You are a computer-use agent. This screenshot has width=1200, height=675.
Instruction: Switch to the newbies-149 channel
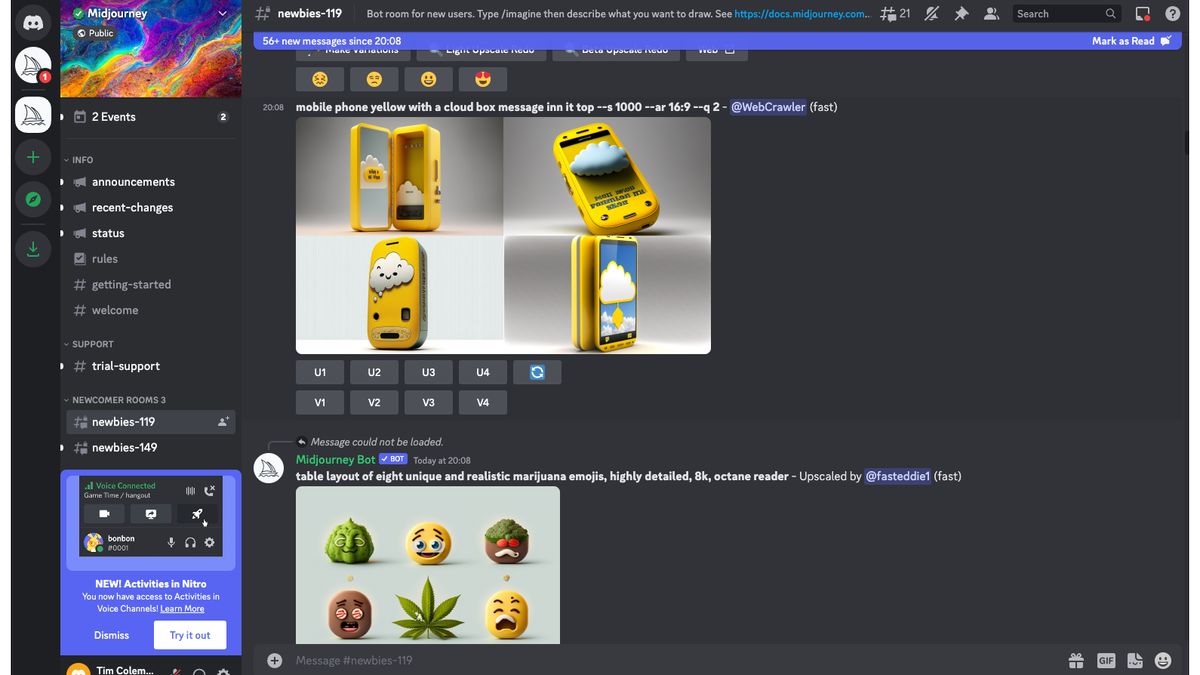point(123,447)
